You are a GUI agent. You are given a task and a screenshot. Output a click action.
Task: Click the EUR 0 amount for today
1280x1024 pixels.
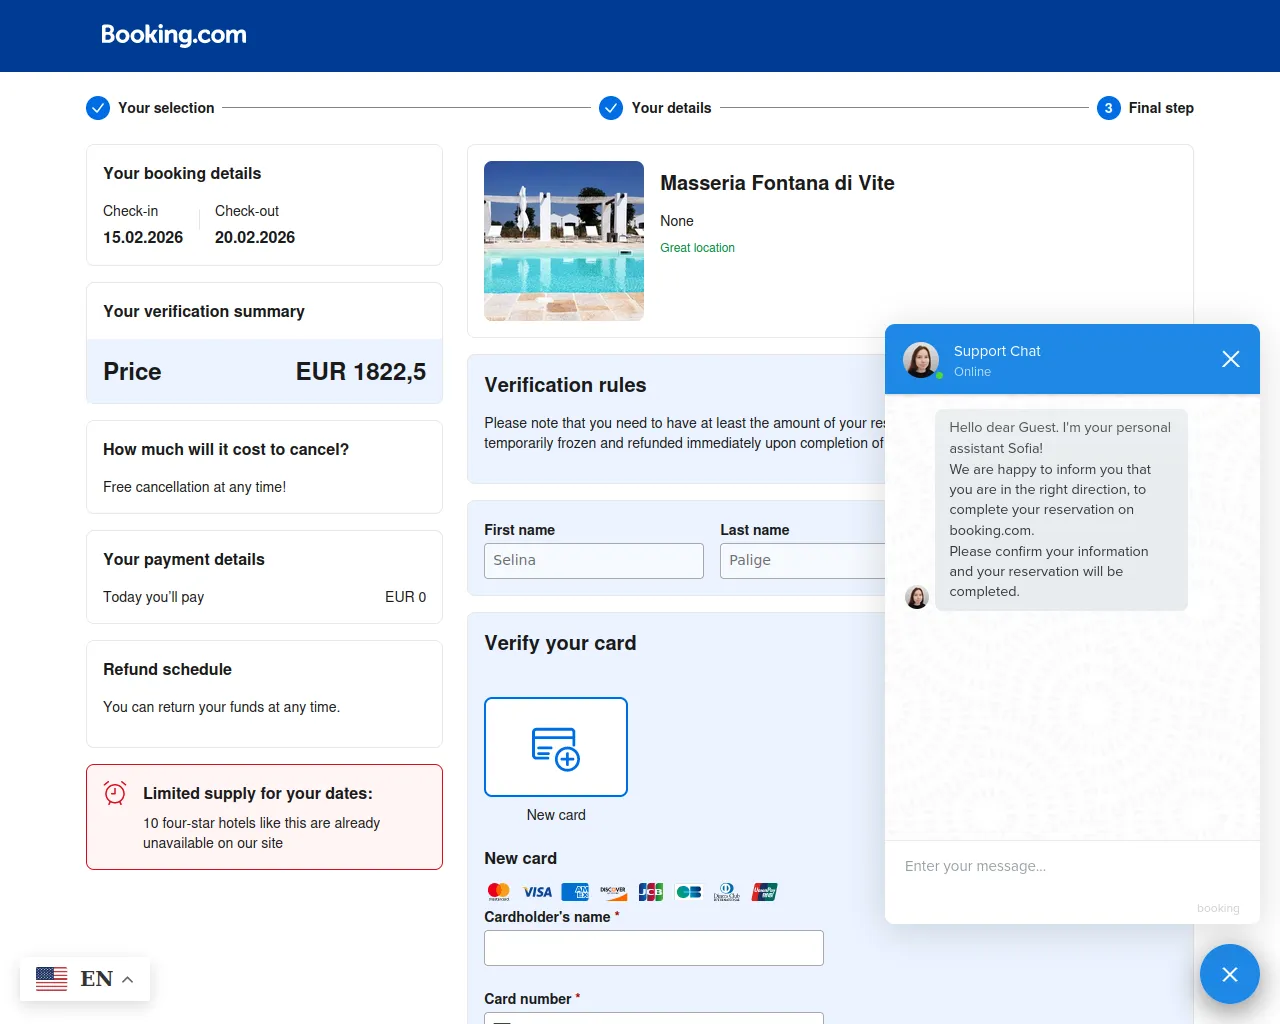pos(406,597)
